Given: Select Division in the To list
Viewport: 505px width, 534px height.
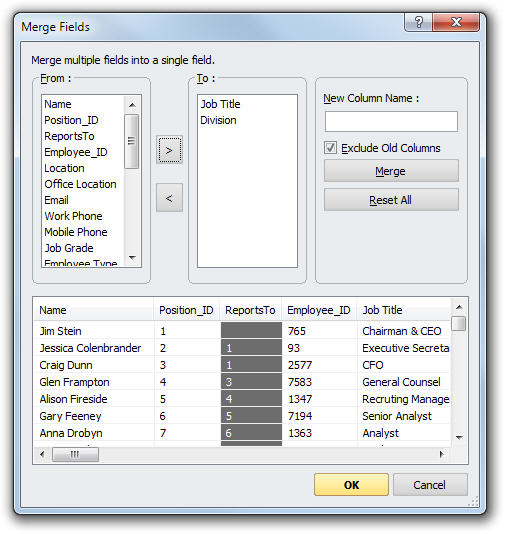Looking at the screenshot, I should [x=218, y=120].
